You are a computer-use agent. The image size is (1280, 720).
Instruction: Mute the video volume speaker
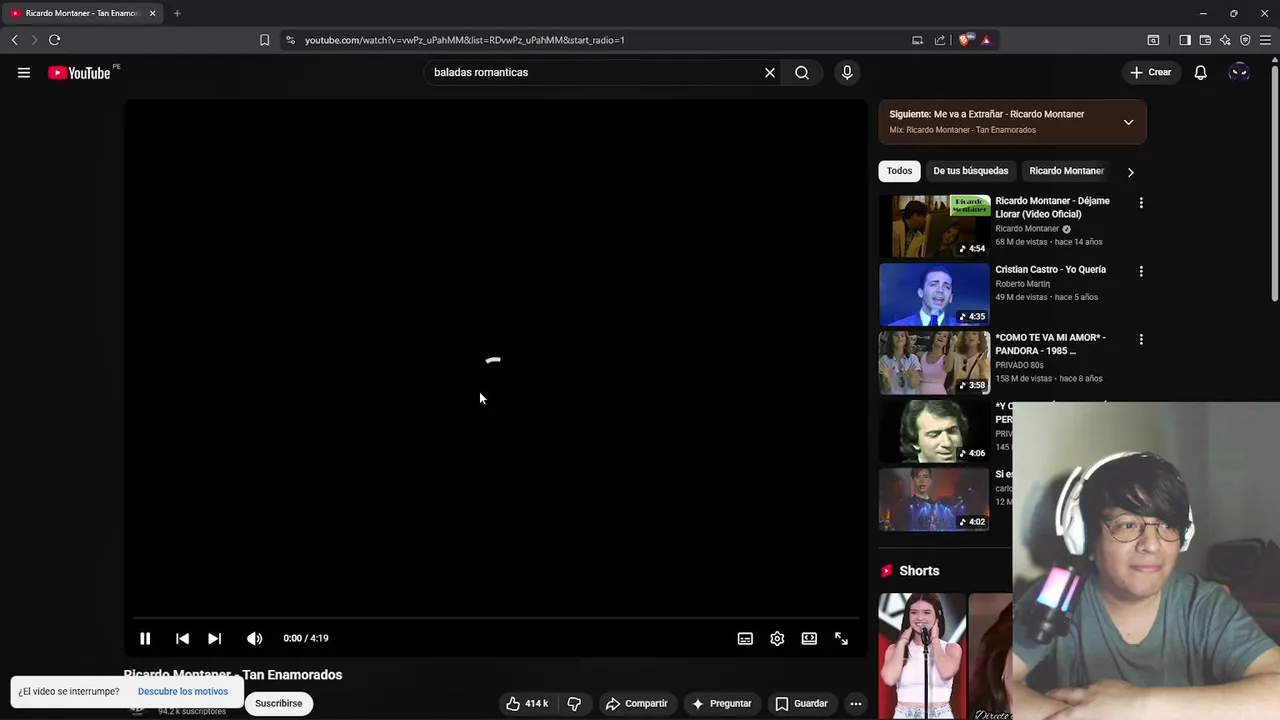coord(255,638)
